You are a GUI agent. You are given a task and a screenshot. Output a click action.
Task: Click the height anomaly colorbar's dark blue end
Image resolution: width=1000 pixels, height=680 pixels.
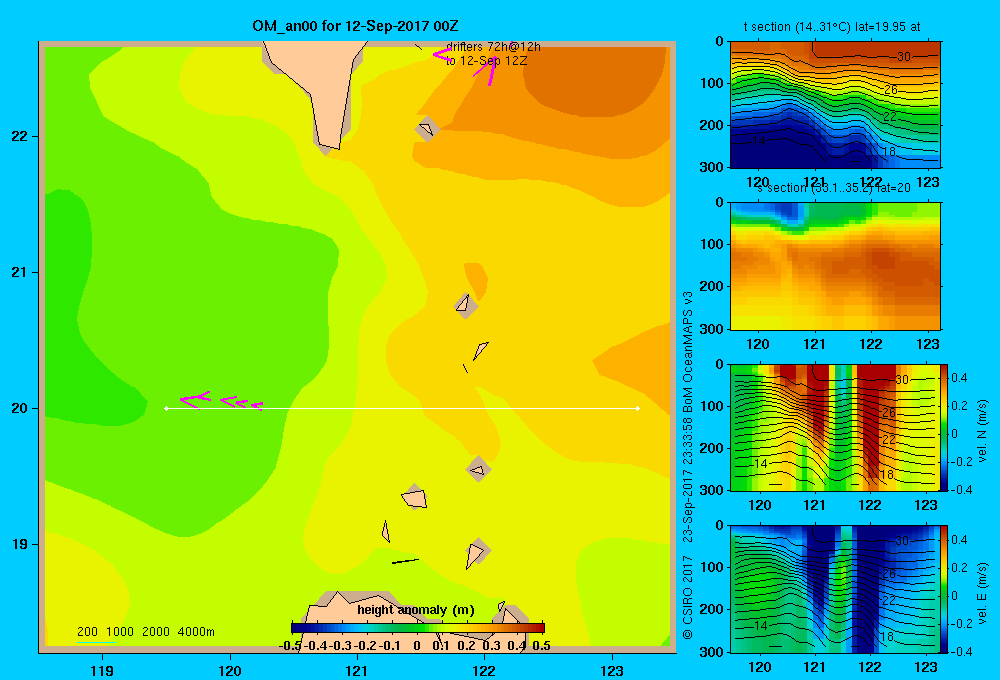tap(297, 628)
